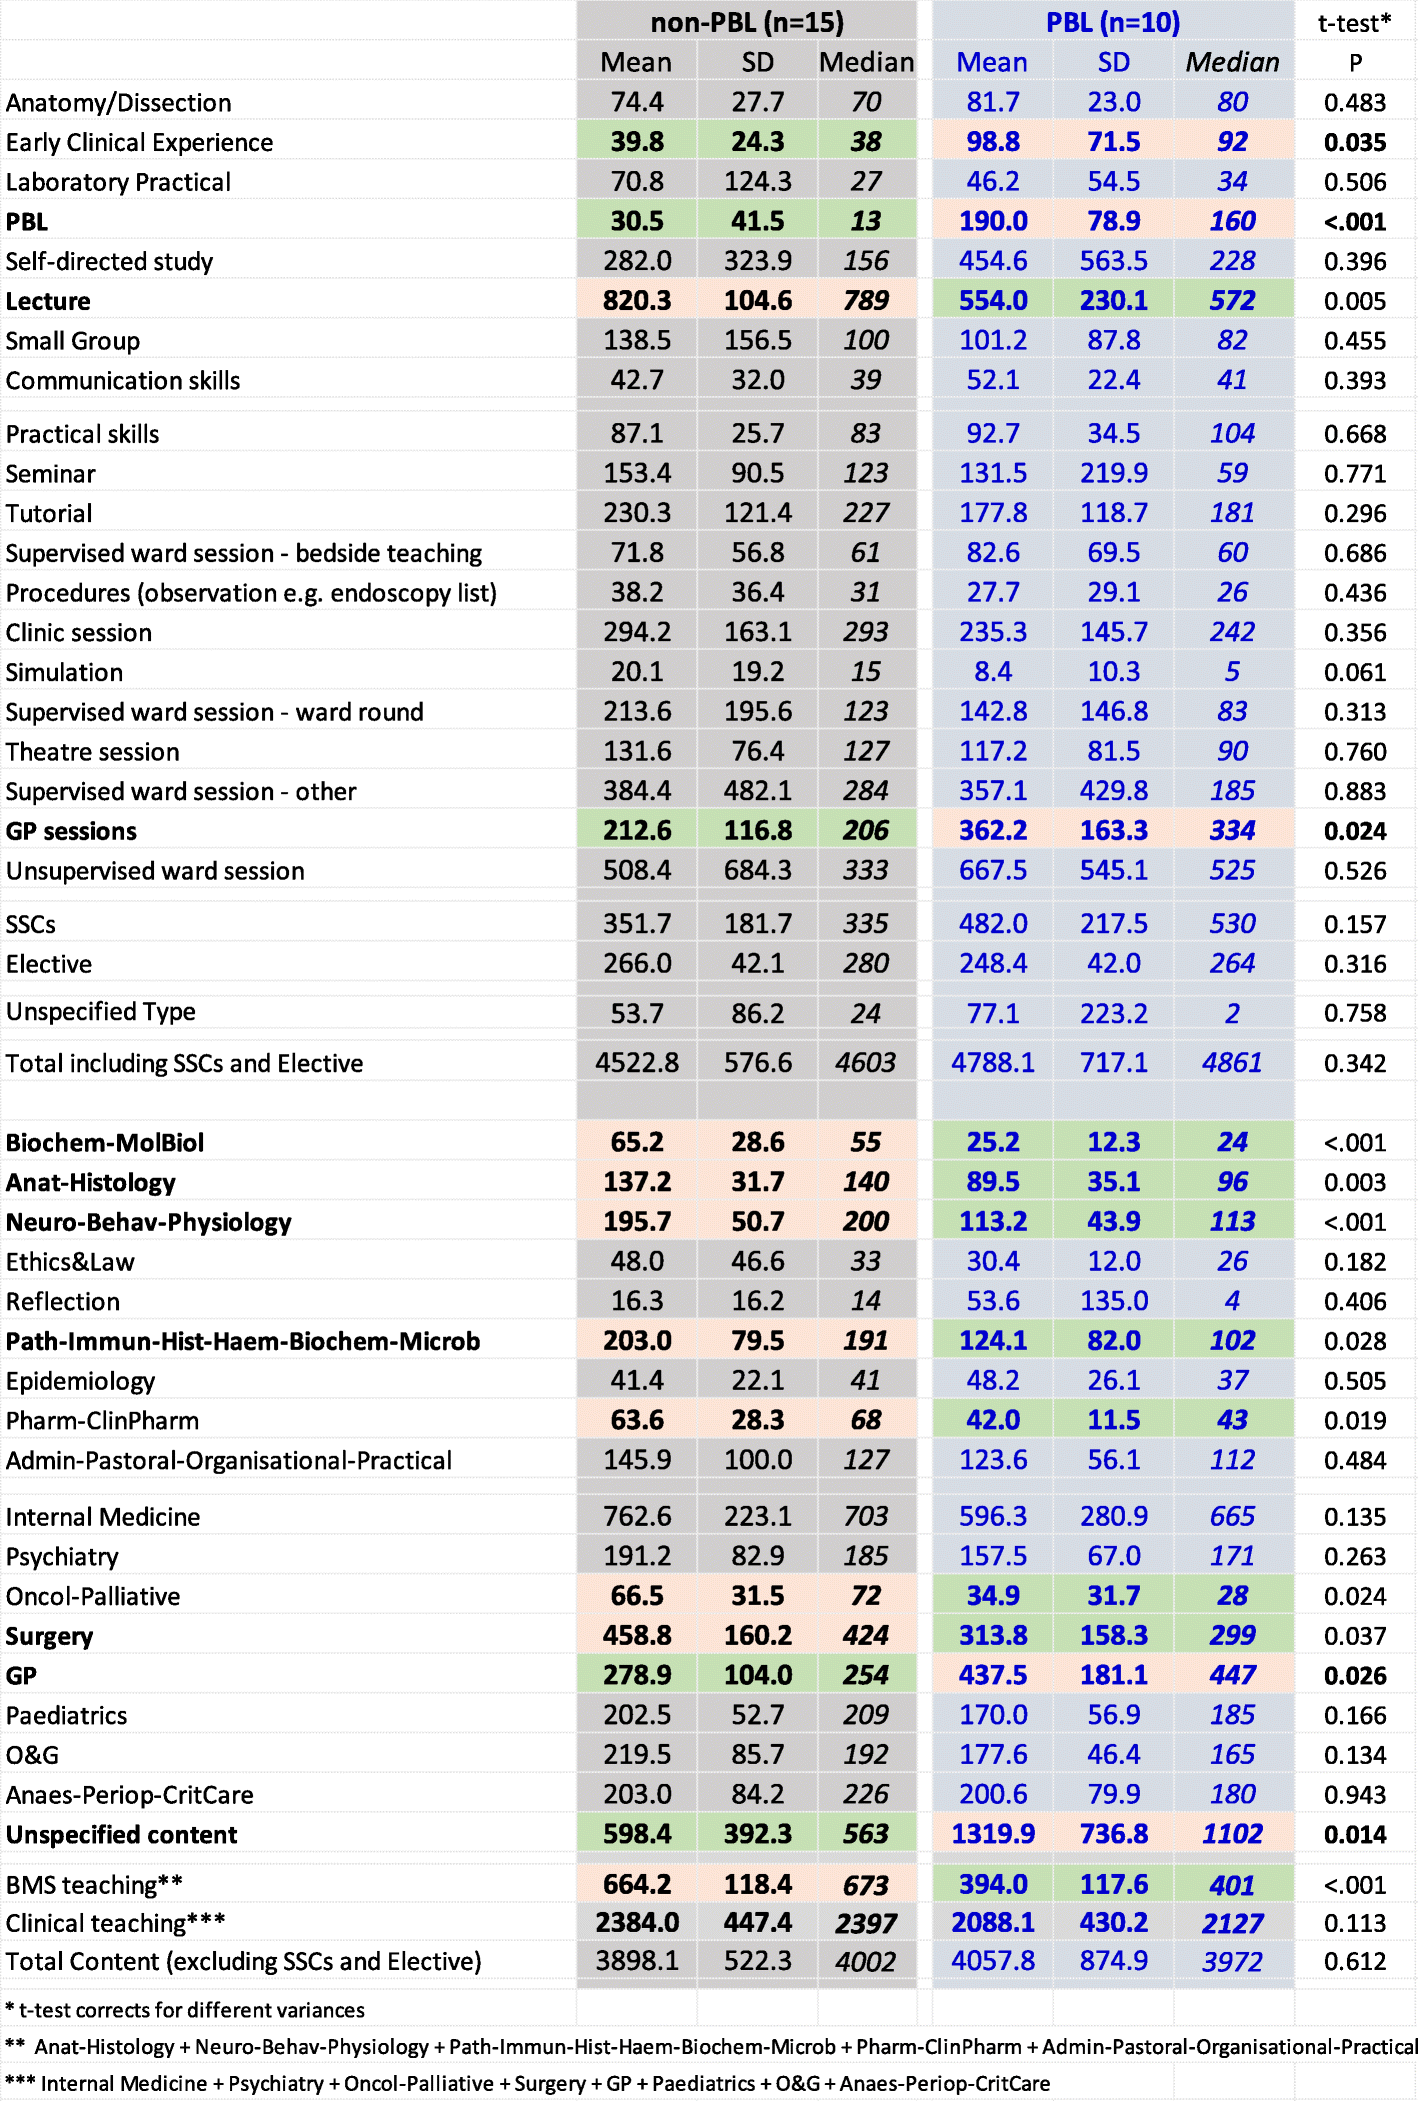Select the 'Epidemiology' row label
This screenshot has width=1418, height=2101.
pos(80,1382)
